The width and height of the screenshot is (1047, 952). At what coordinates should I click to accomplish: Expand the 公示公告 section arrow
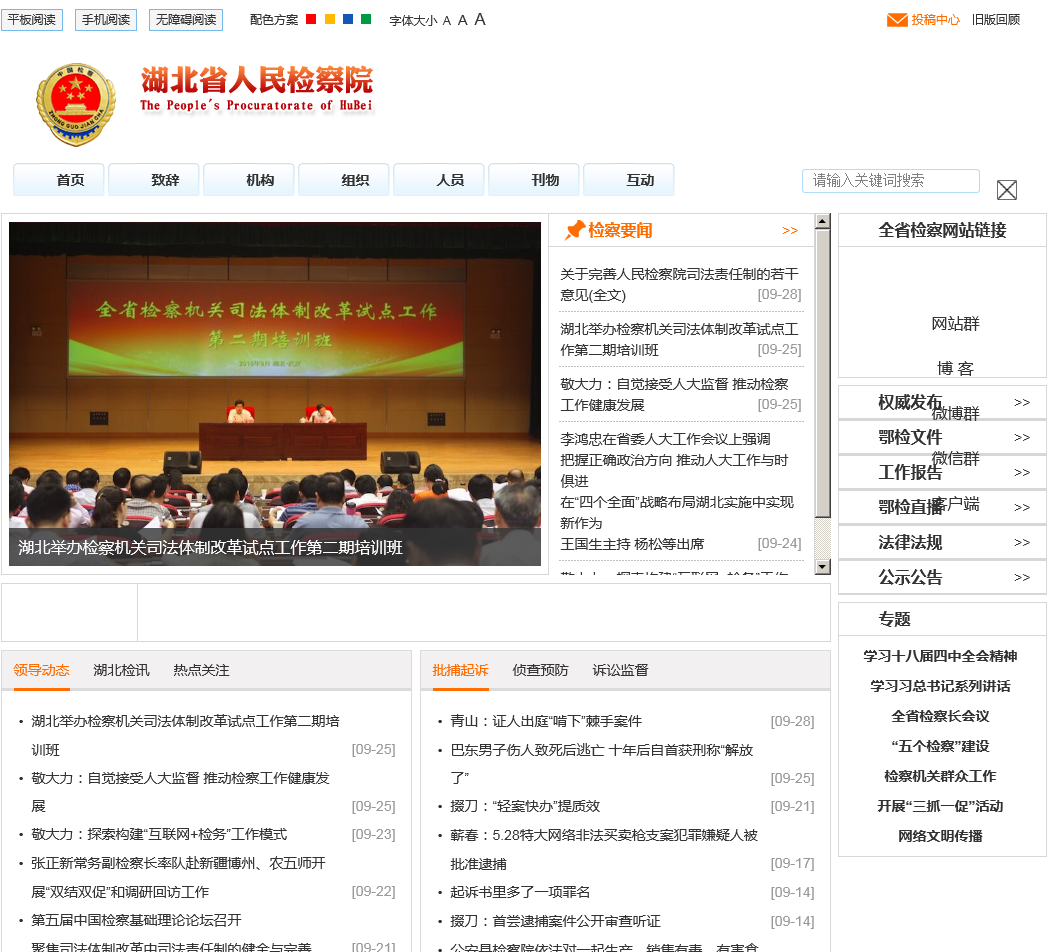point(1022,577)
